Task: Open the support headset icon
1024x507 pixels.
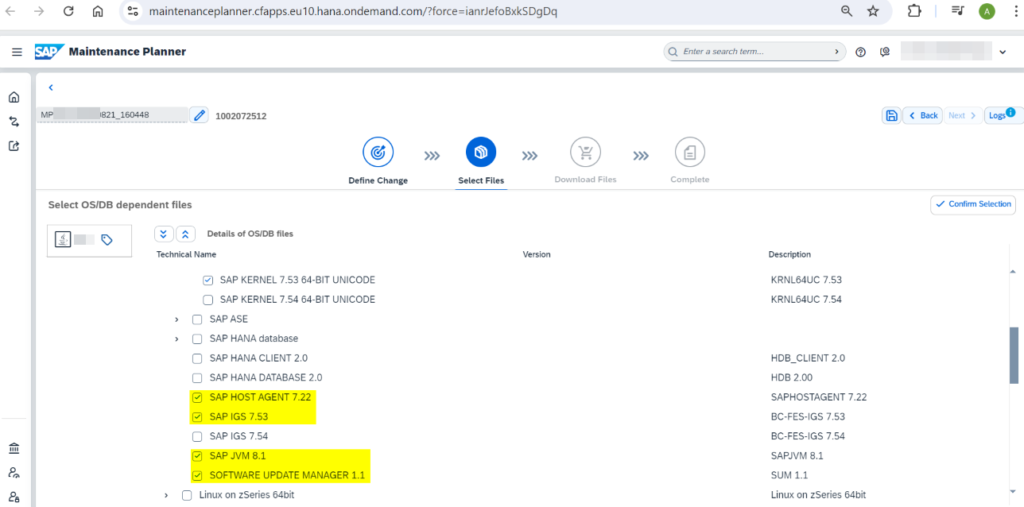Action: click(x=884, y=52)
